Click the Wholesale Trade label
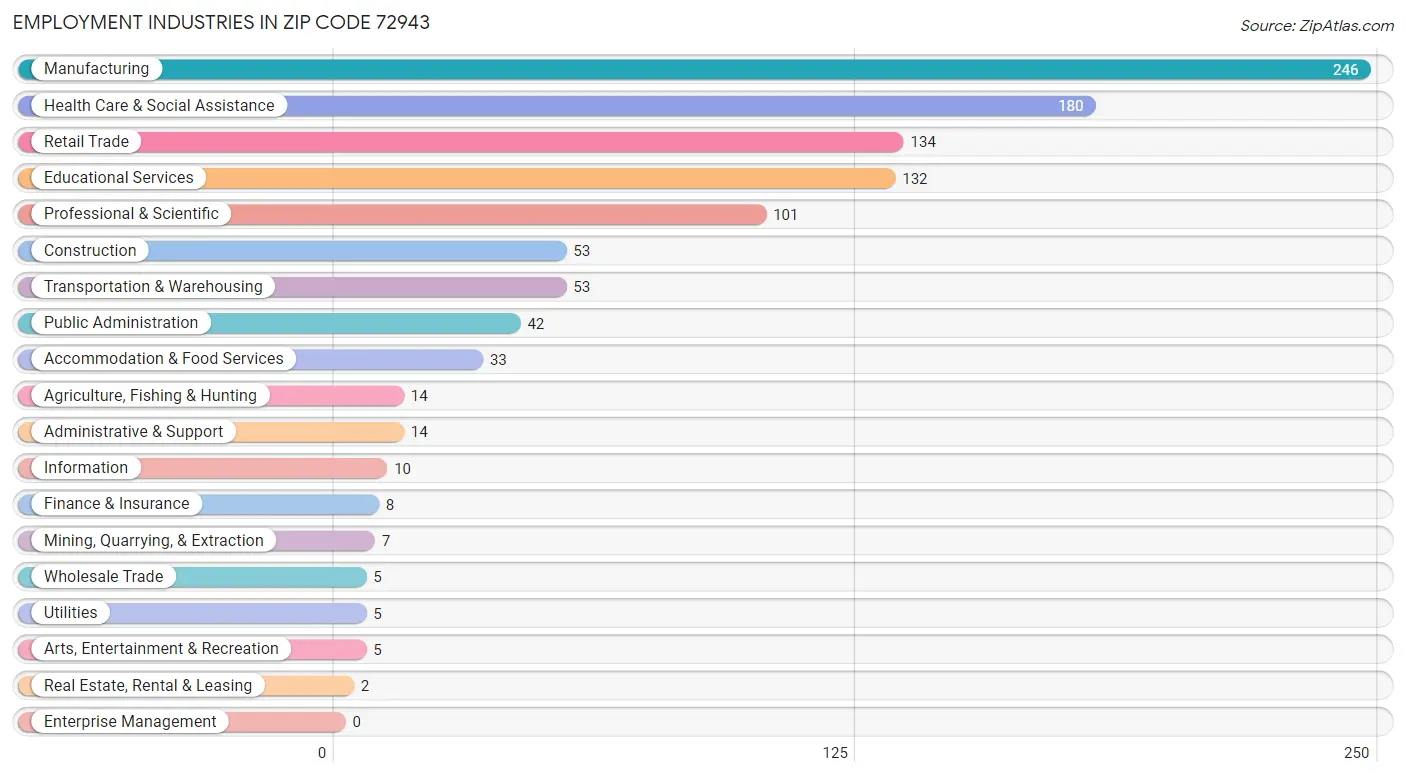Viewport: 1406px width, 777px height. (104, 576)
